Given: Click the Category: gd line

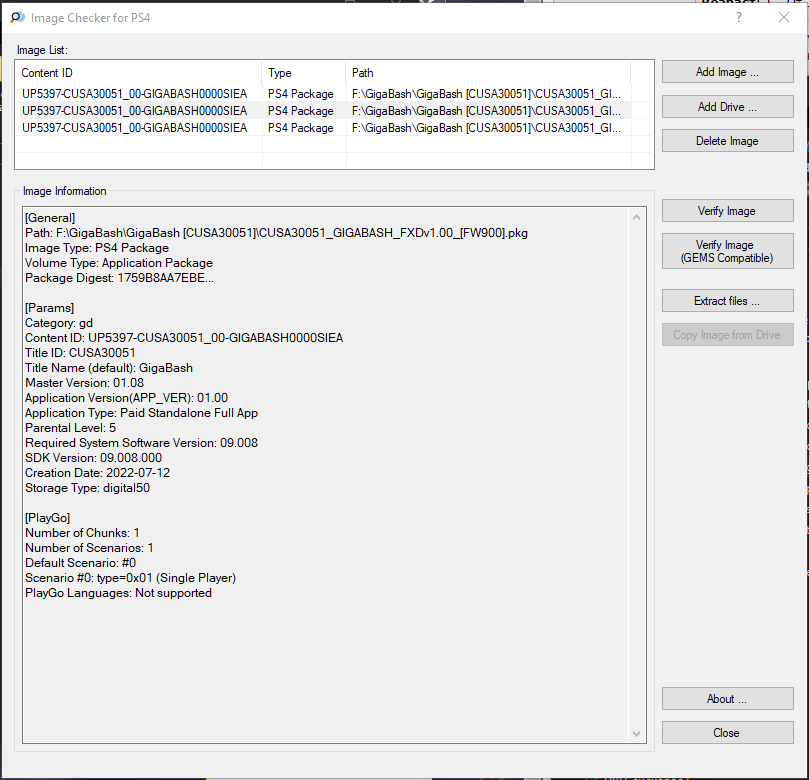Looking at the screenshot, I should [59, 323].
